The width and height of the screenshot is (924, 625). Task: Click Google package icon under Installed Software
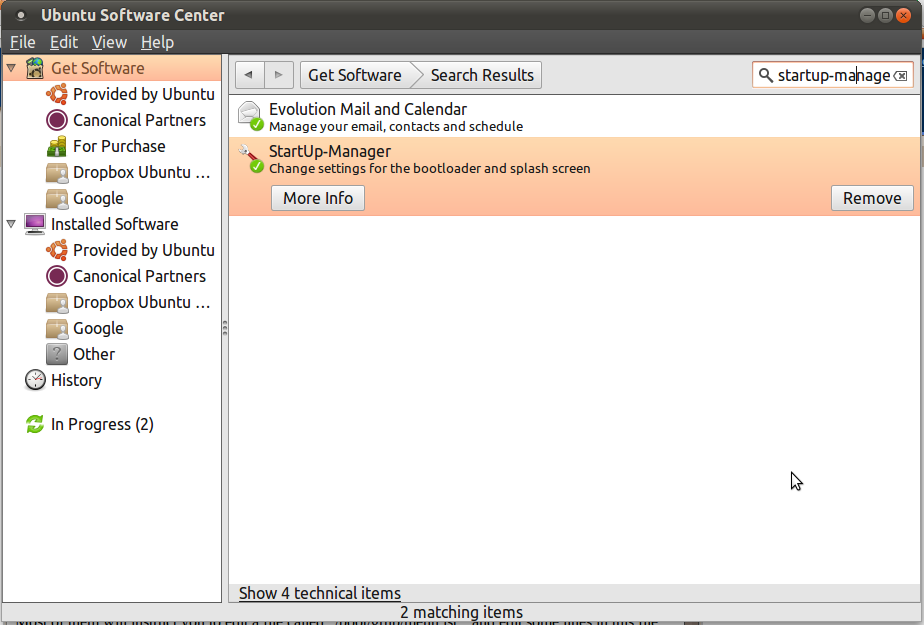57,328
